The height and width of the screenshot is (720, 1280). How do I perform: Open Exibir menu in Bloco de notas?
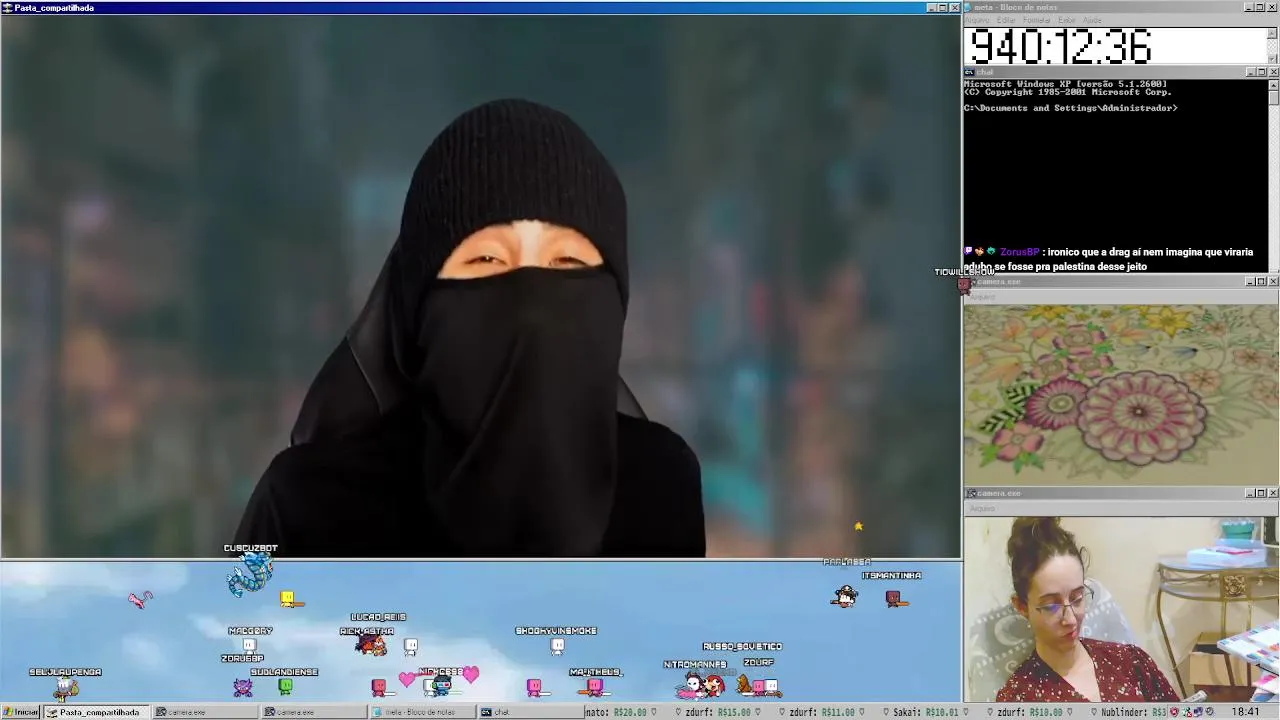[x=1067, y=20]
